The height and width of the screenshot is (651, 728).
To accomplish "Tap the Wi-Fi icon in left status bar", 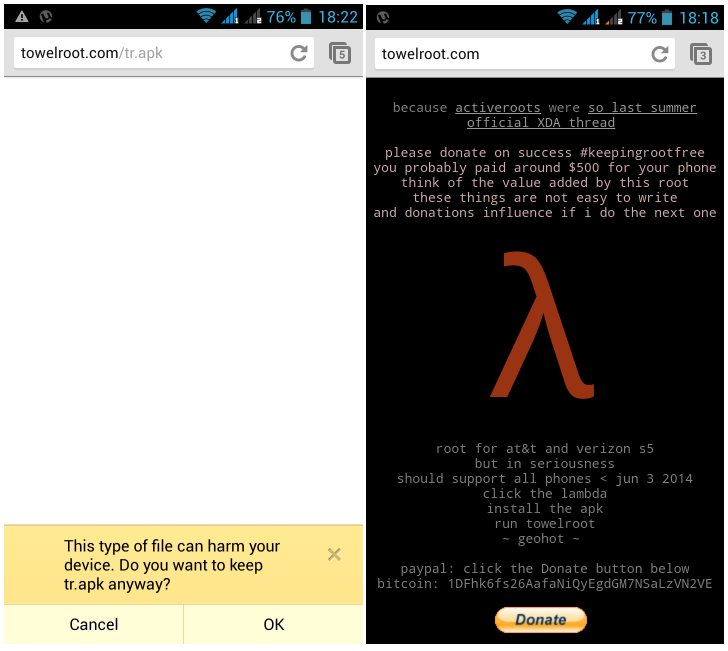I will 206,16.
